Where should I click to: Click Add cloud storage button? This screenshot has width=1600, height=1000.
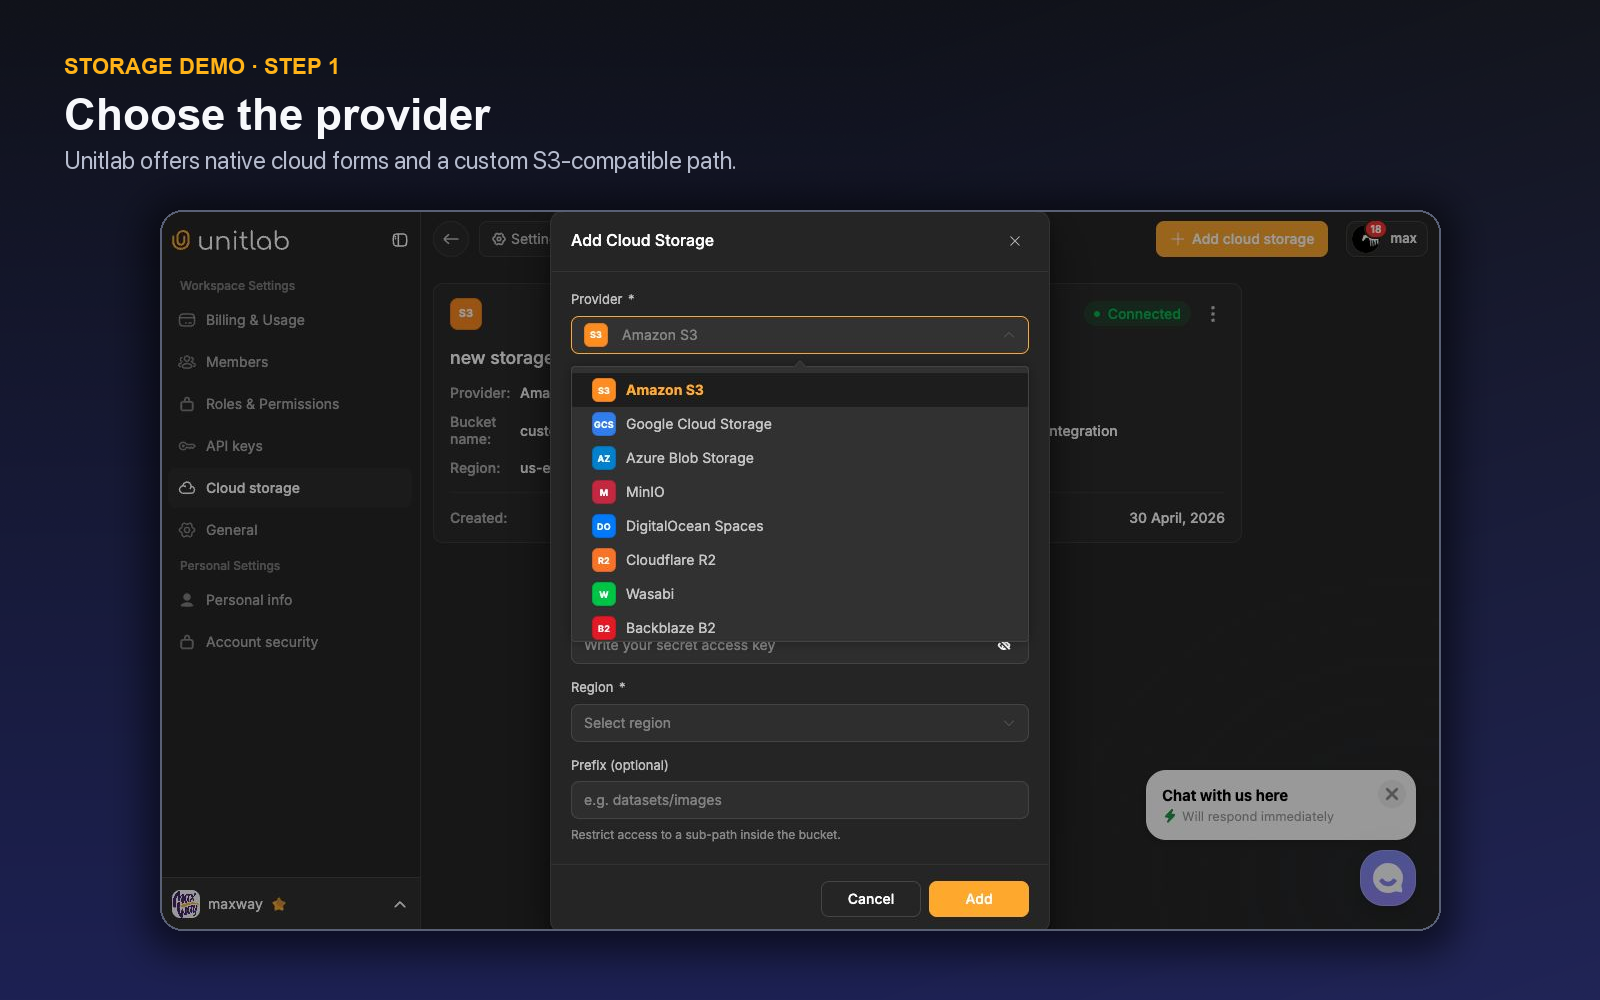tap(1242, 239)
